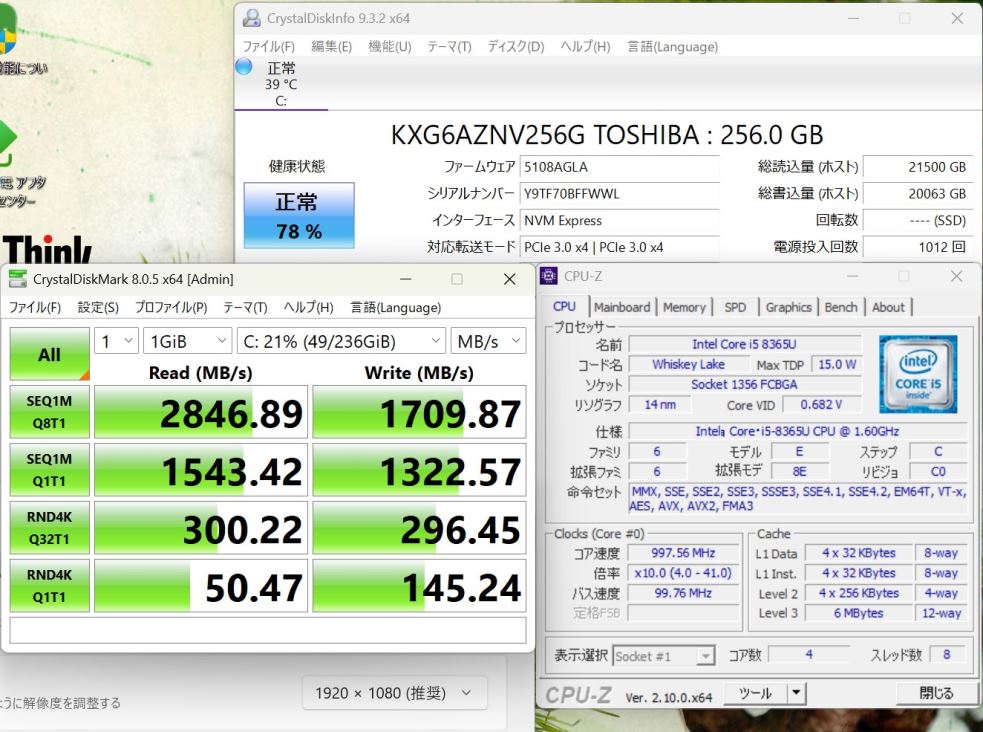Image resolution: width=983 pixels, height=732 pixels.
Task: Click the blue disk status orb for C:
Action: (x=243, y=66)
